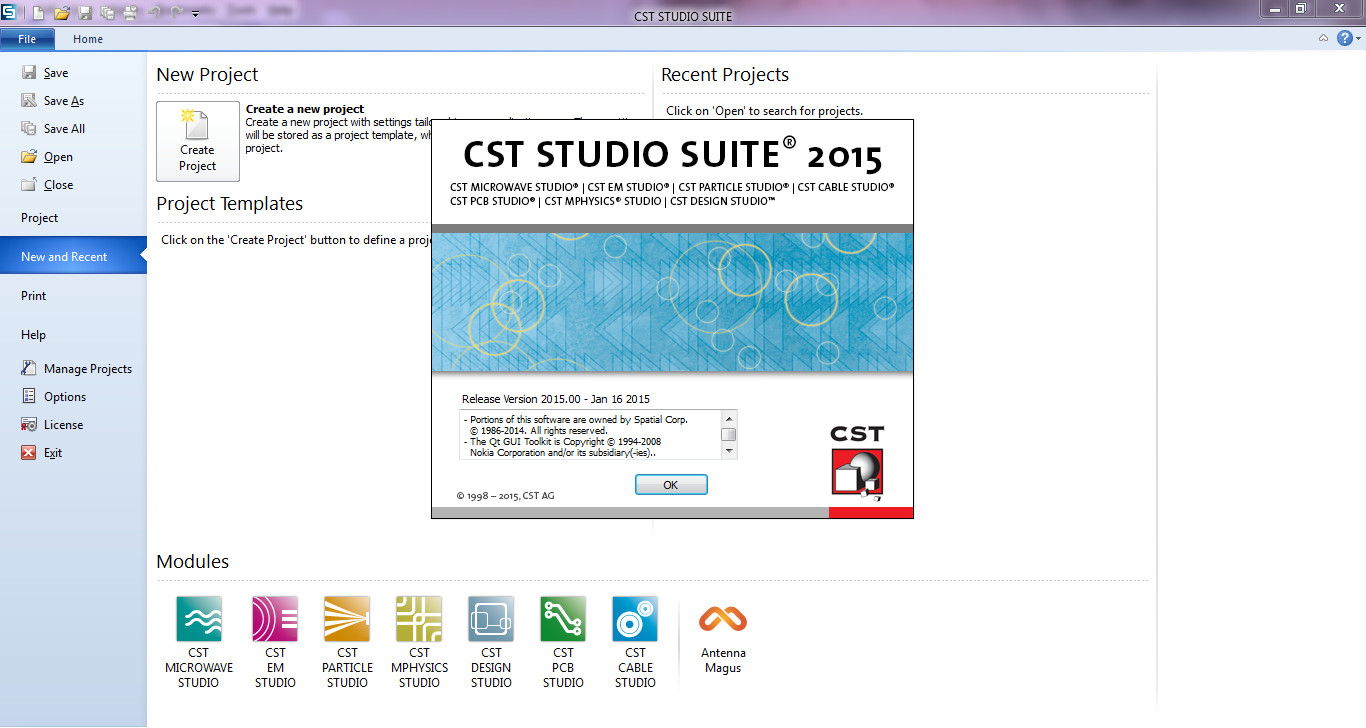Minimize the CST STUDIO SUITE window
This screenshot has height=728, width=1366.
point(1274,9)
